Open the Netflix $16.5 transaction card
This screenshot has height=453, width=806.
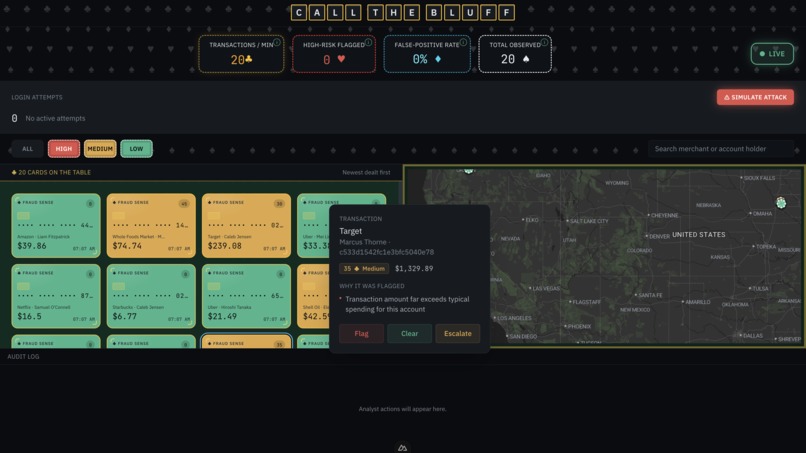(56, 296)
